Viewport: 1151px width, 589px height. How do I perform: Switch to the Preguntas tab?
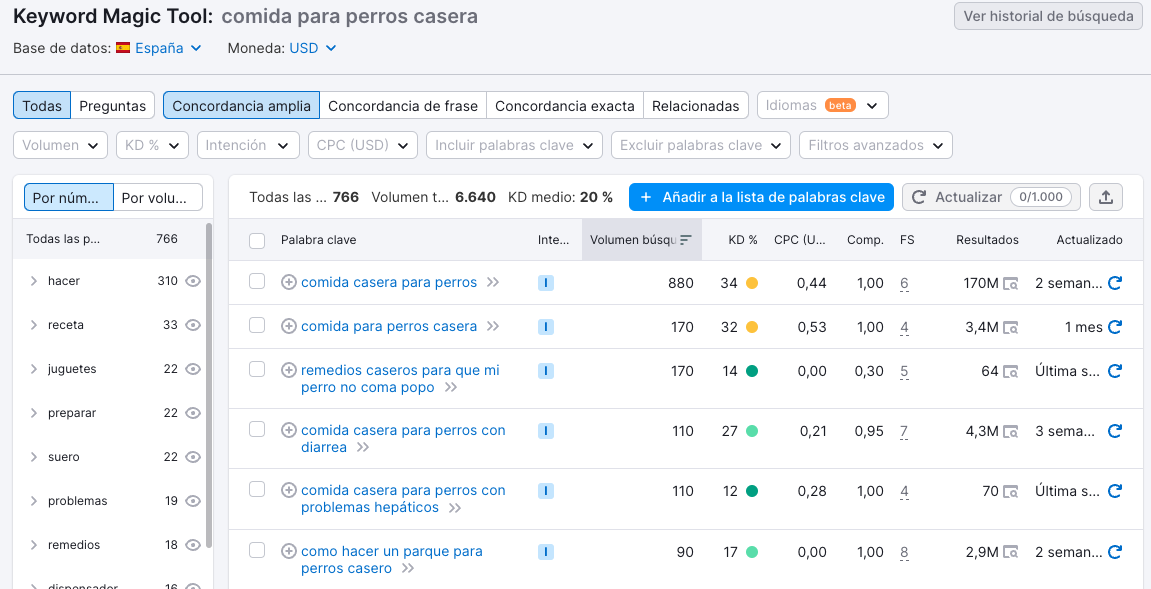click(x=113, y=104)
